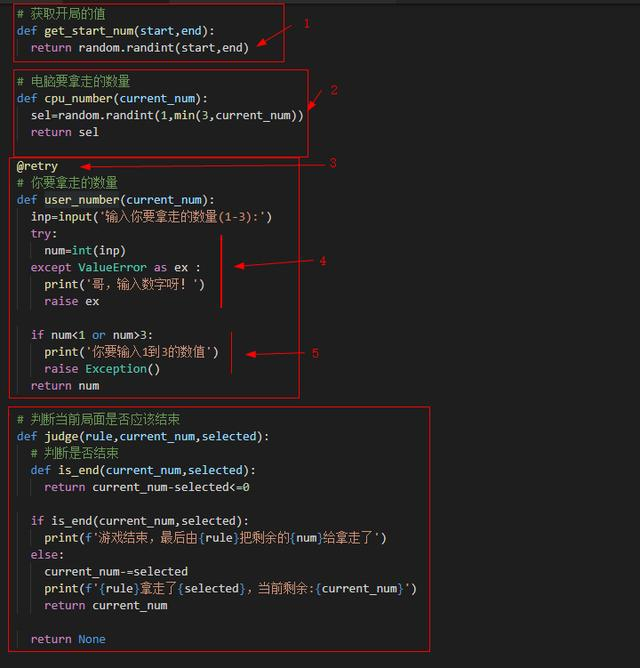Click the print line containing '当前剩余'
Screen dimensions: 640x668
(231, 588)
